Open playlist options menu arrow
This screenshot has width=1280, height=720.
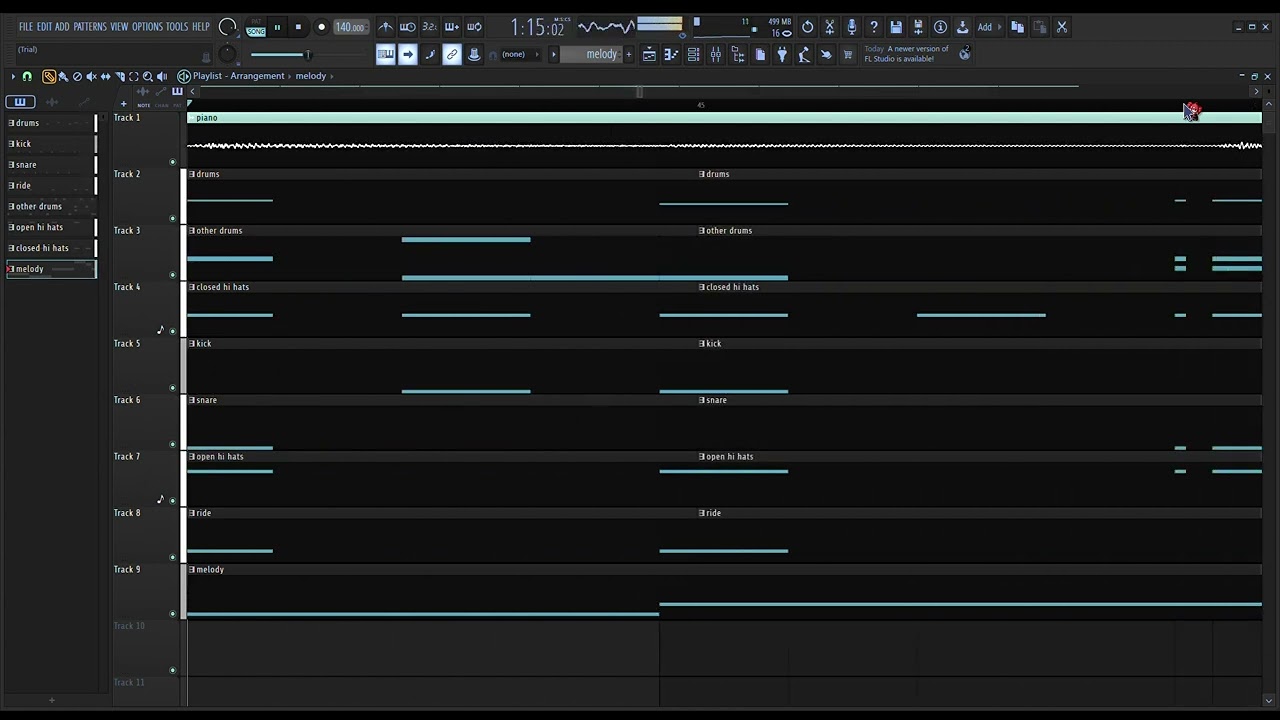pos(13,76)
